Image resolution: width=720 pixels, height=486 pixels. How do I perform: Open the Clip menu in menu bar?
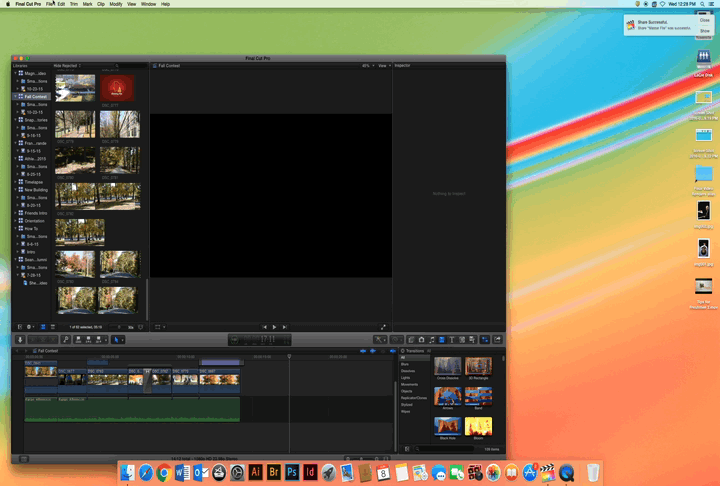click(x=101, y=4)
